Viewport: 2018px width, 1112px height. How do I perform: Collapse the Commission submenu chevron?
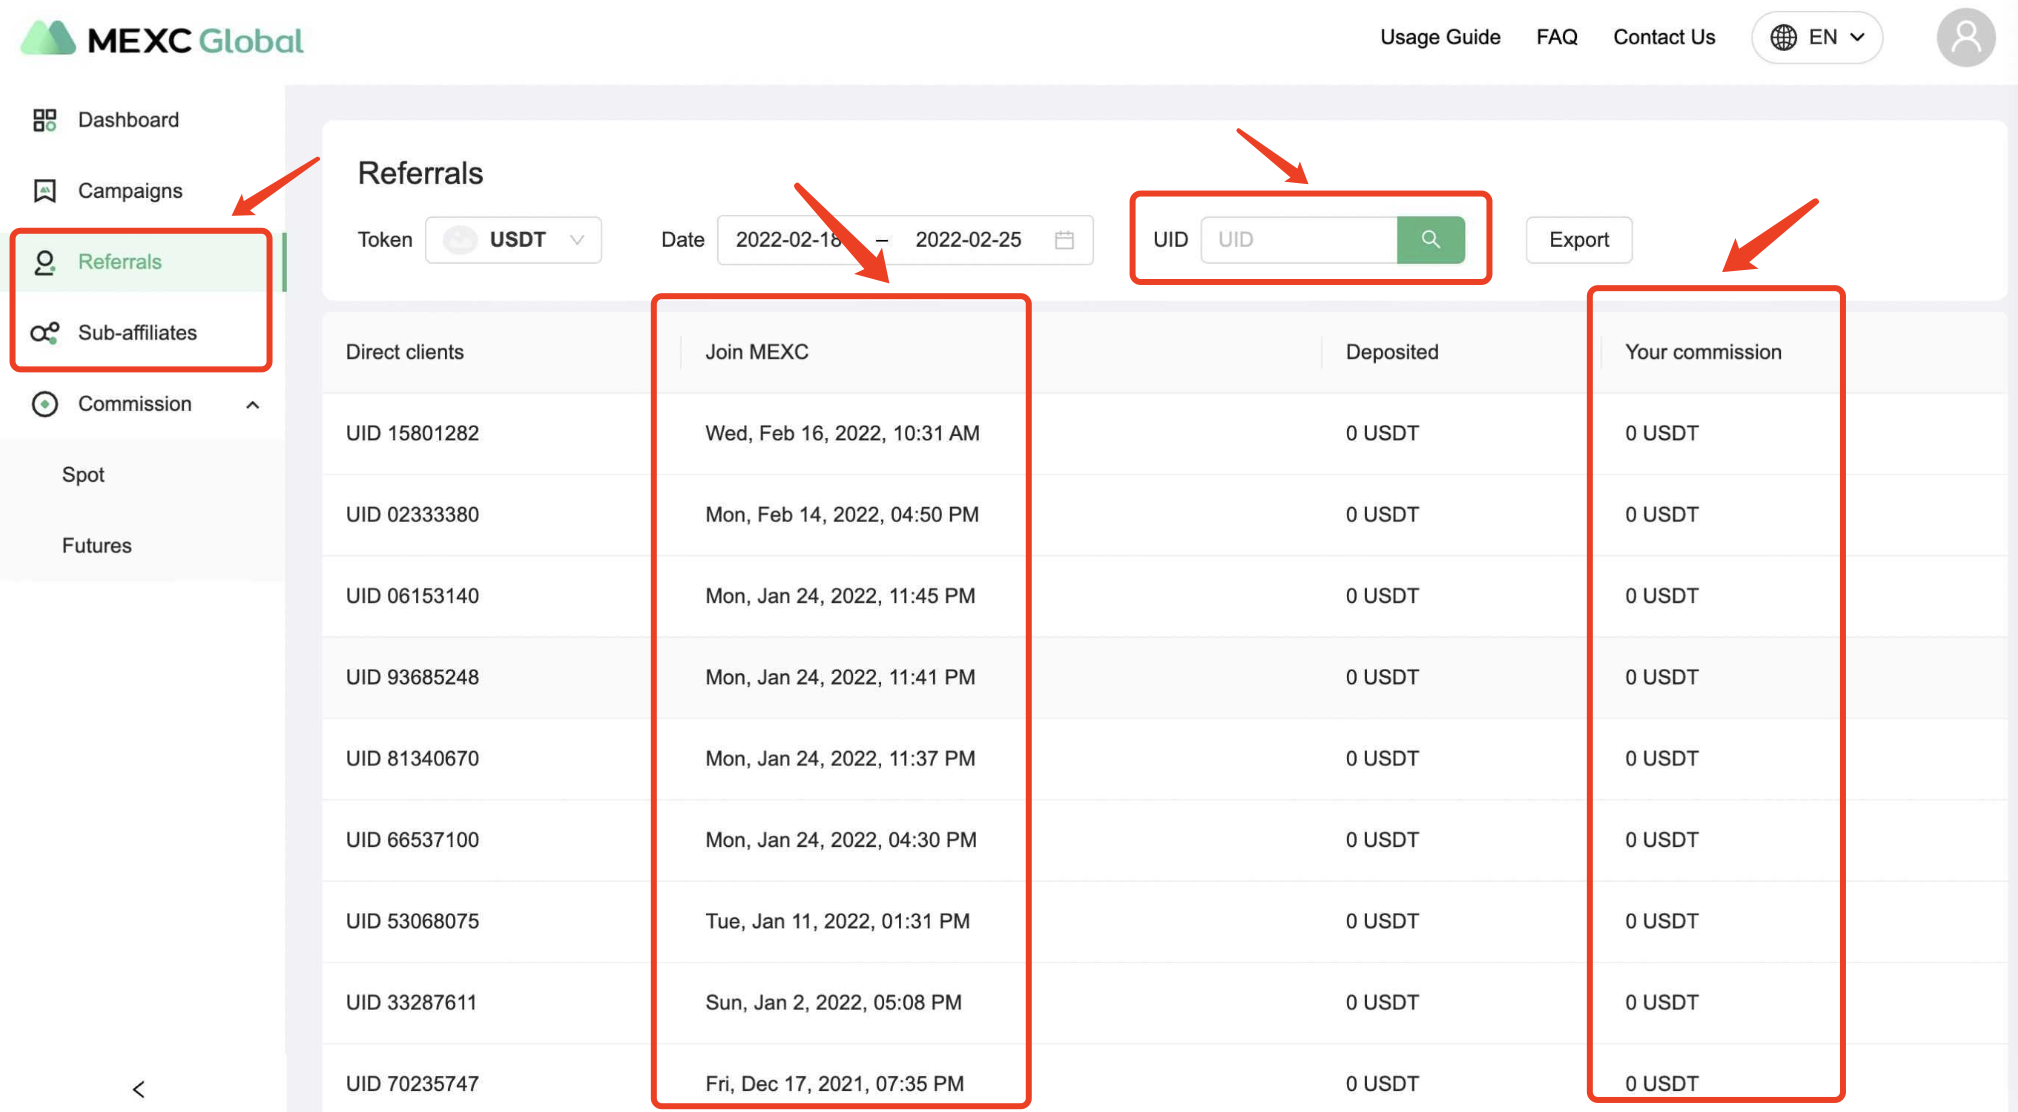[253, 405]
